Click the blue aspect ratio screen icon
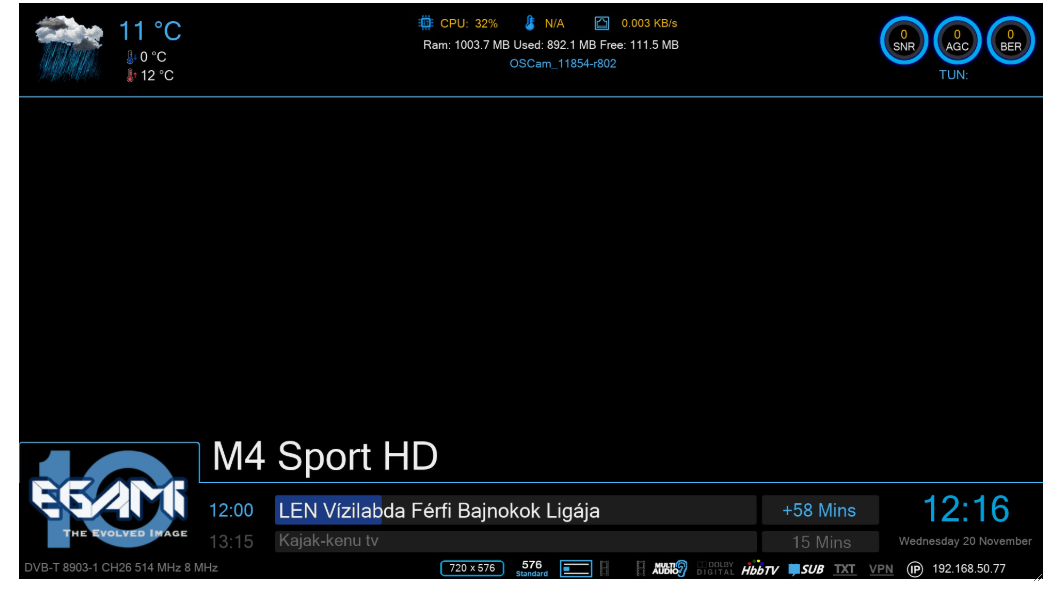The image size is (1058, 594). point(576,568)
